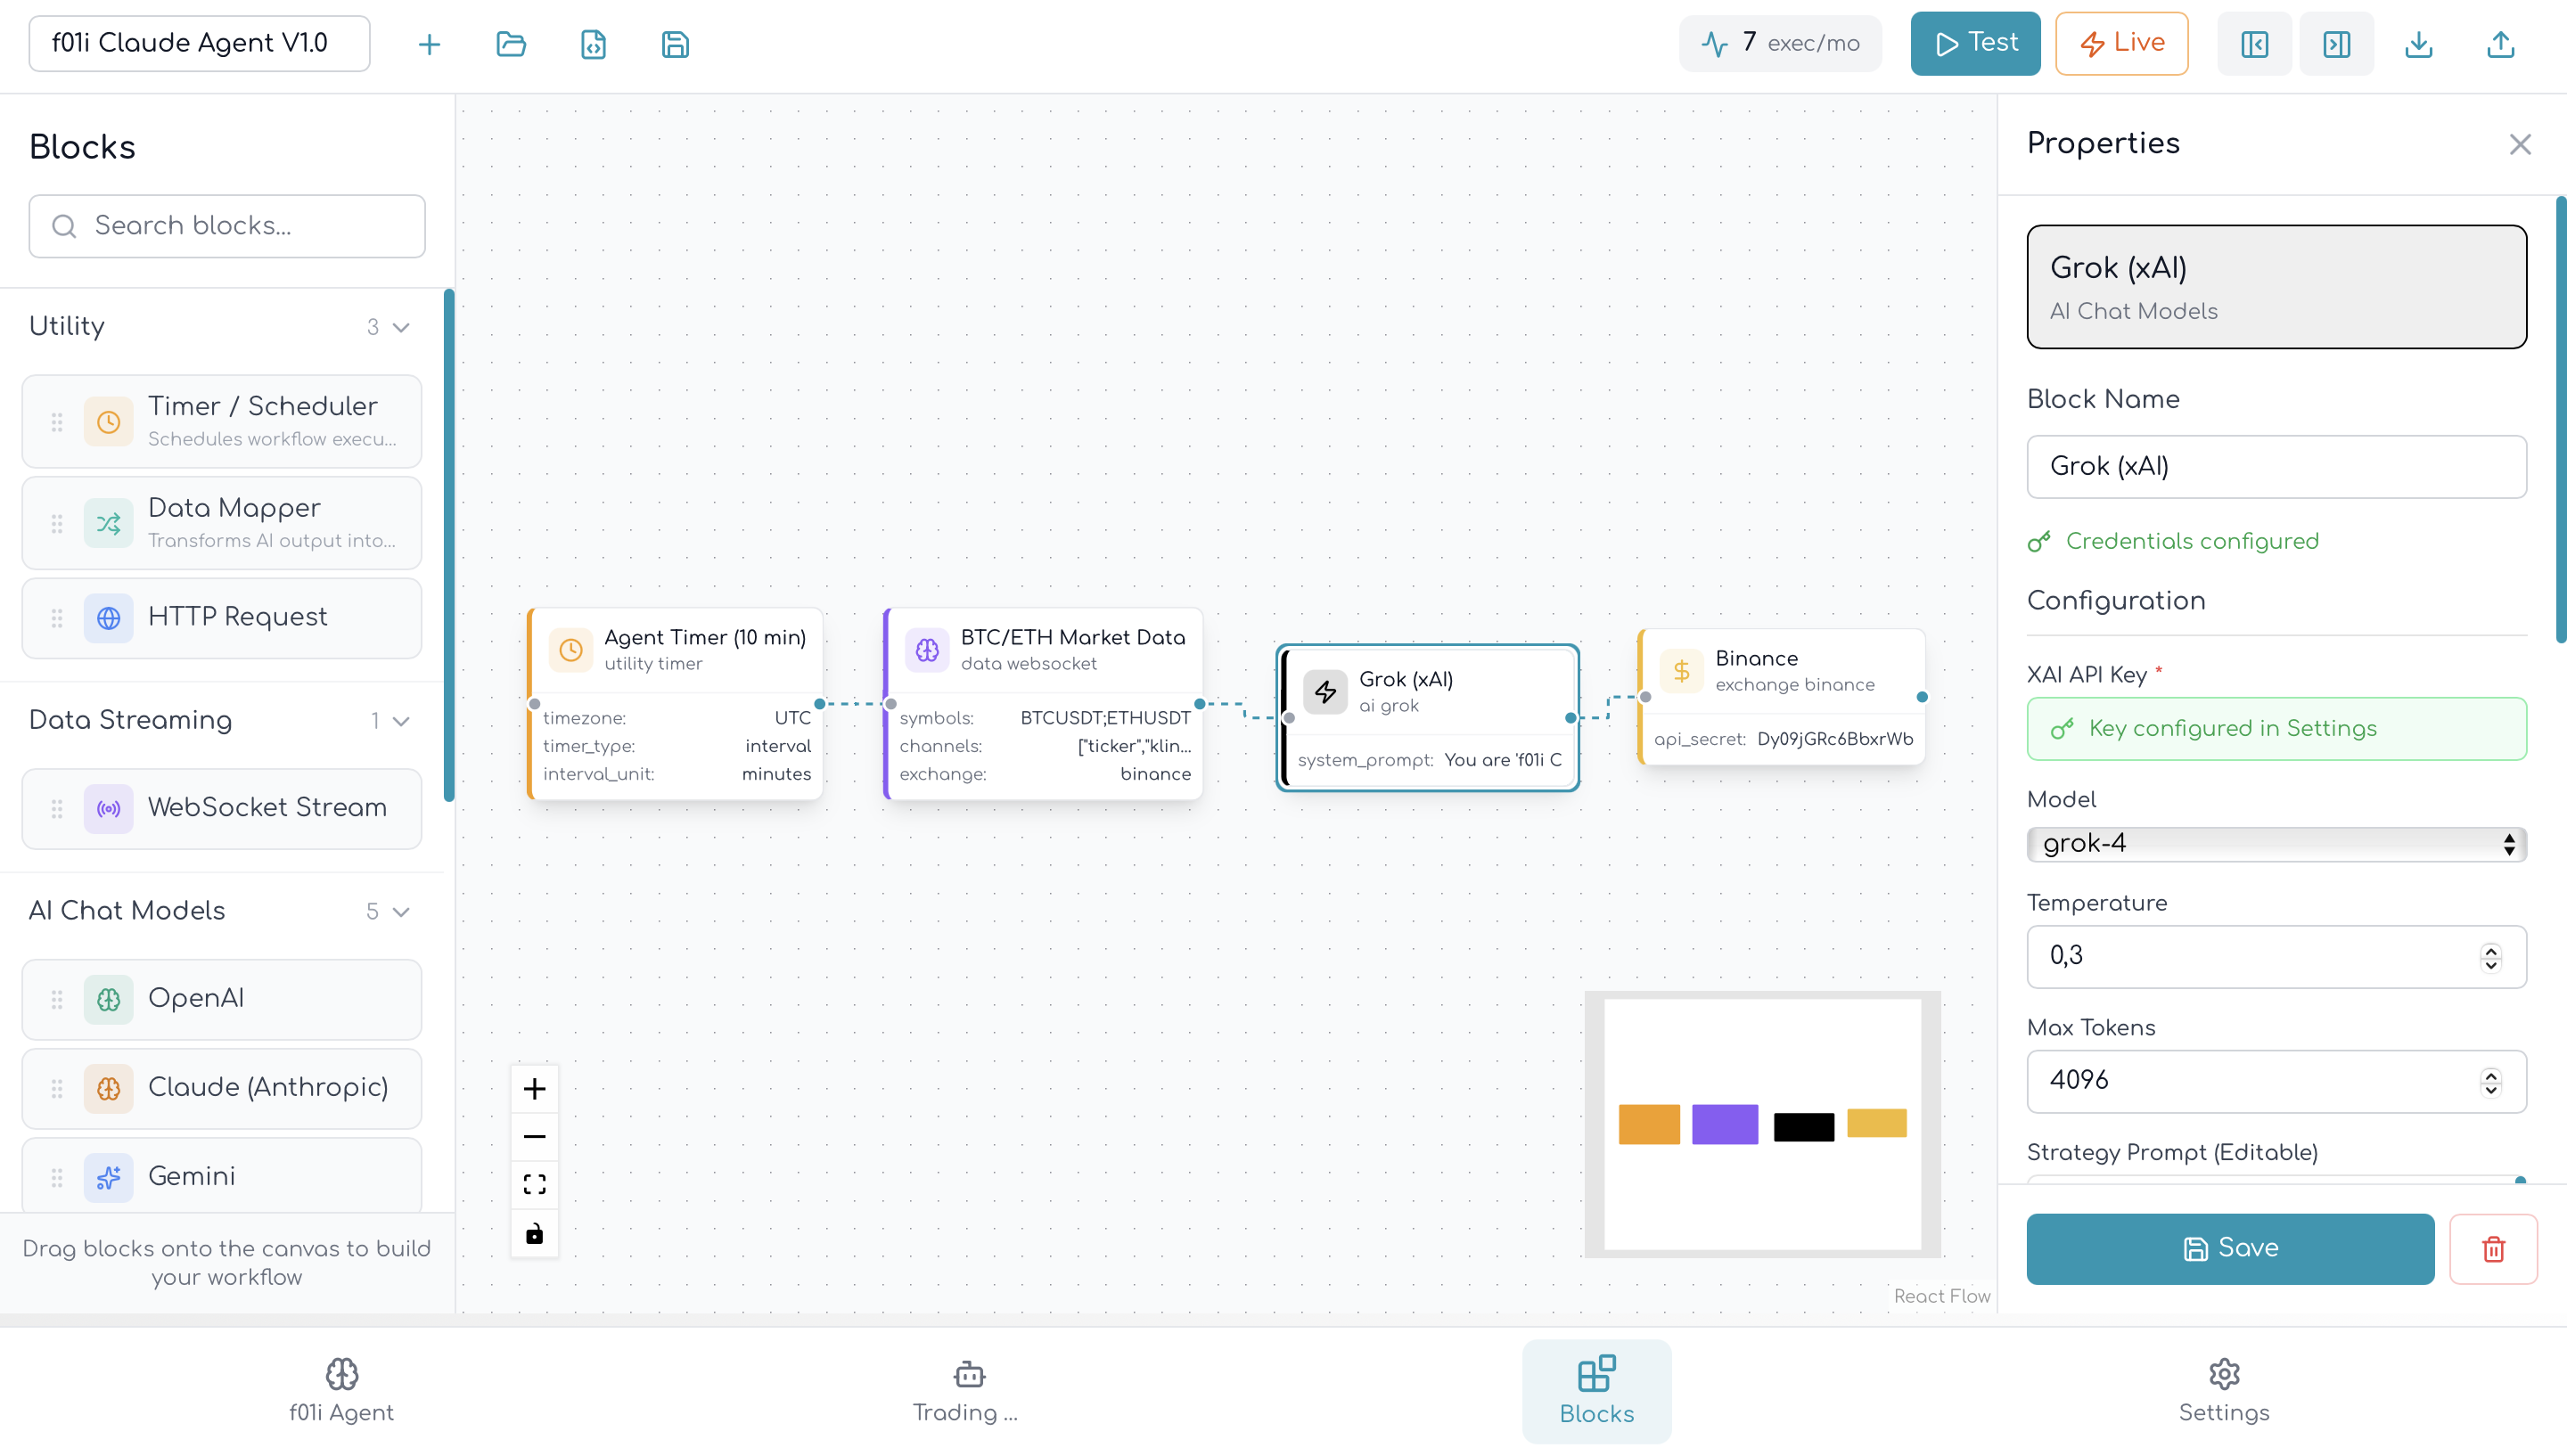The height and width of the screenshot is (1456, 2567).
Task: Open the Model dropdown showing grok-4
Action: pos(2276,843)
